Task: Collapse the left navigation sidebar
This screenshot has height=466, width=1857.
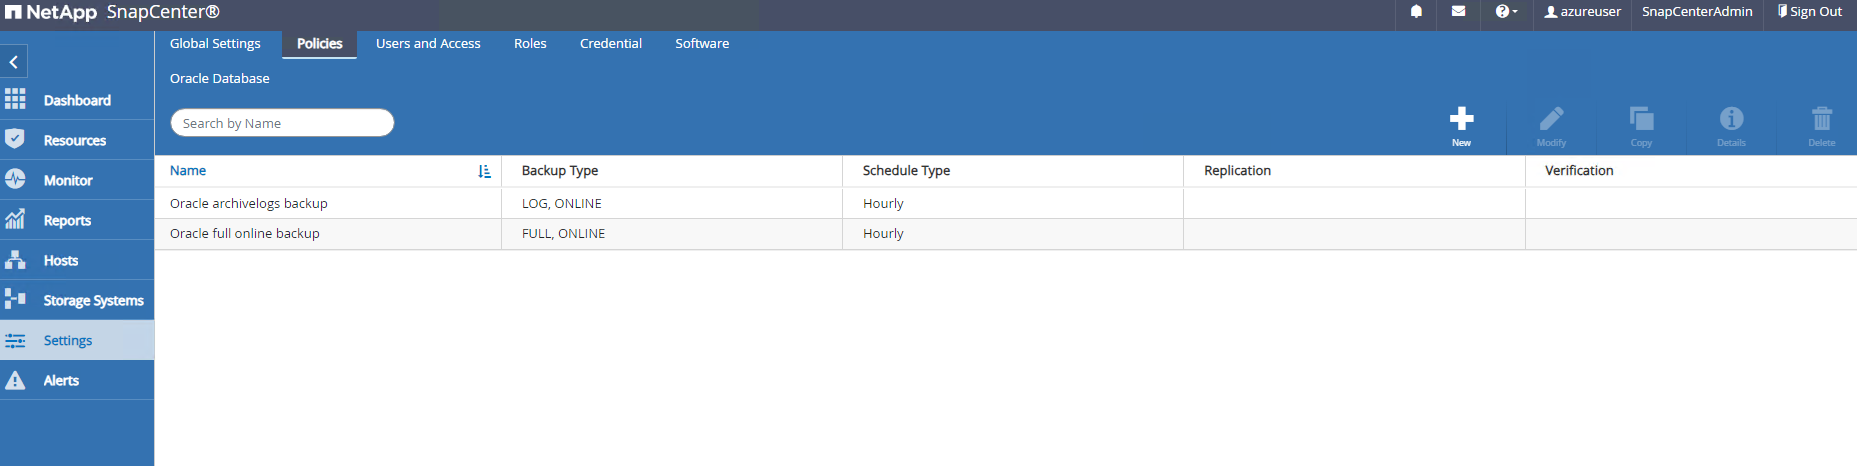Action: 14,62
